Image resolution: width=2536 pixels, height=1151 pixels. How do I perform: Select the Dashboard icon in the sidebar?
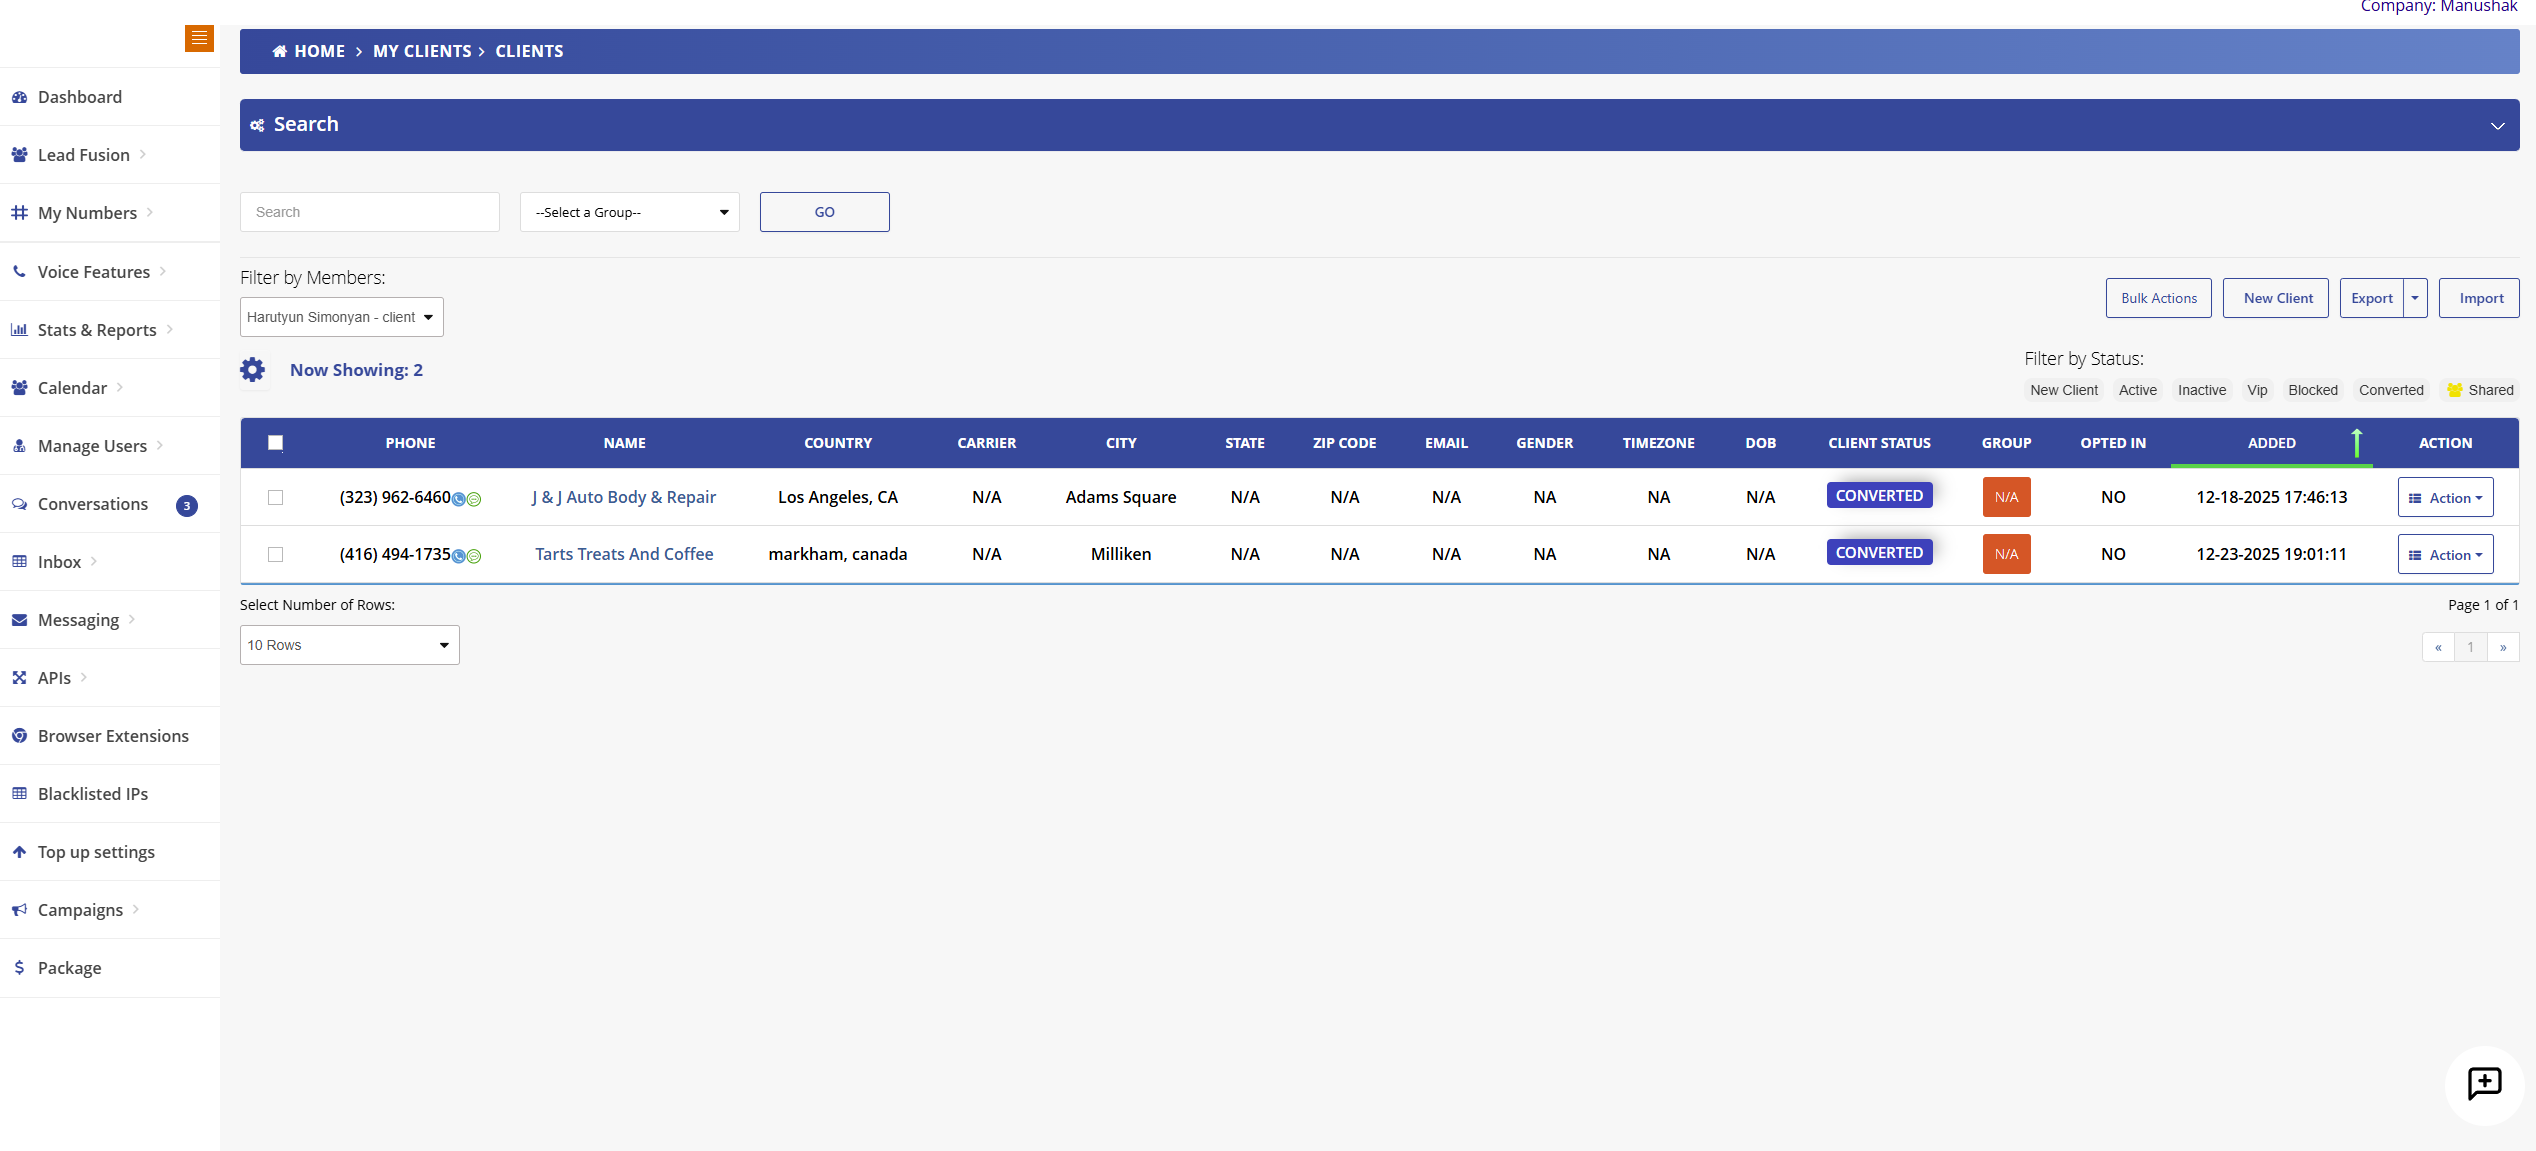point(20,96)
